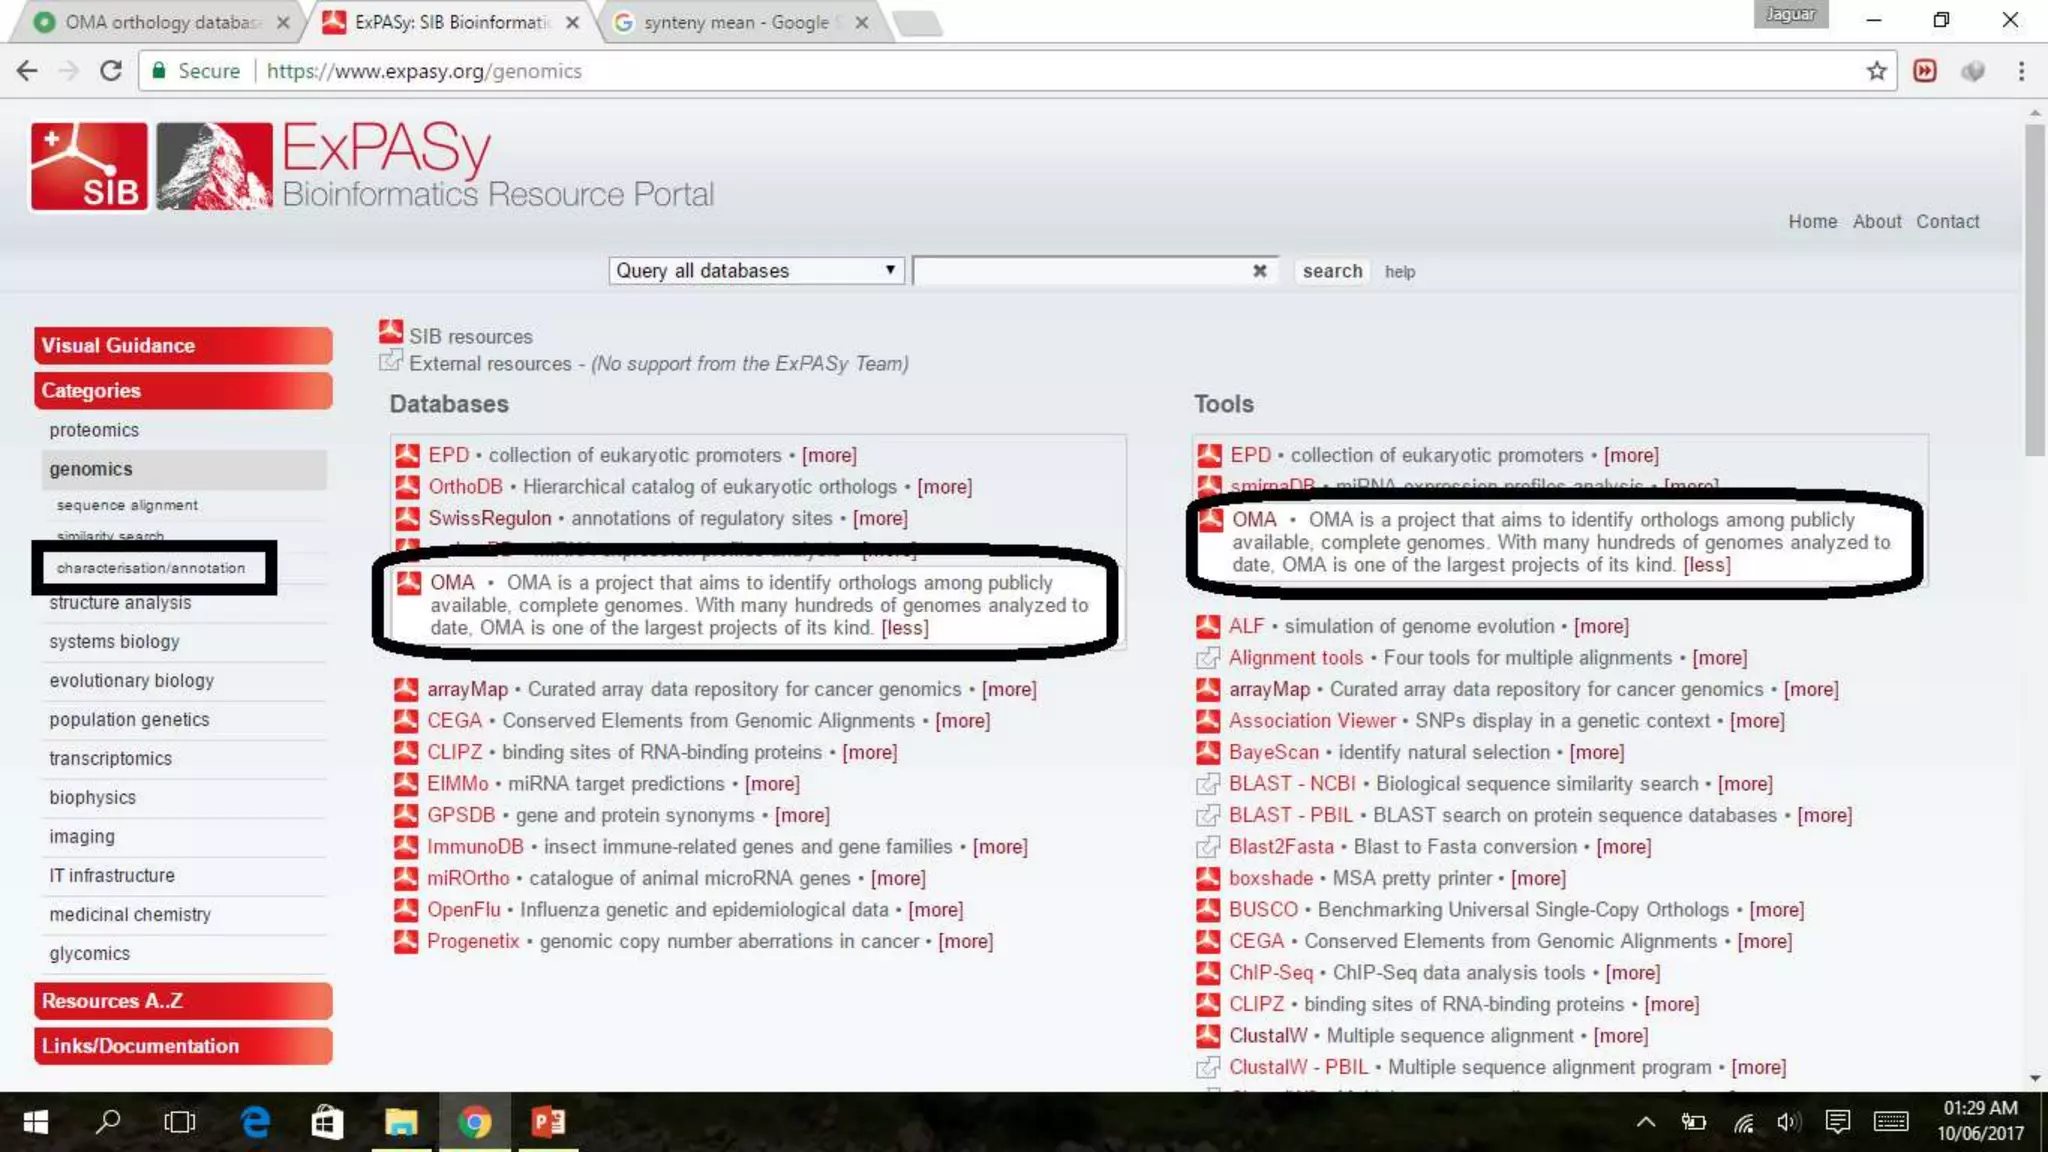Click the SIB logo icon
The width and height of the screenshot is (2048, 1152).
tap(89, 166)
